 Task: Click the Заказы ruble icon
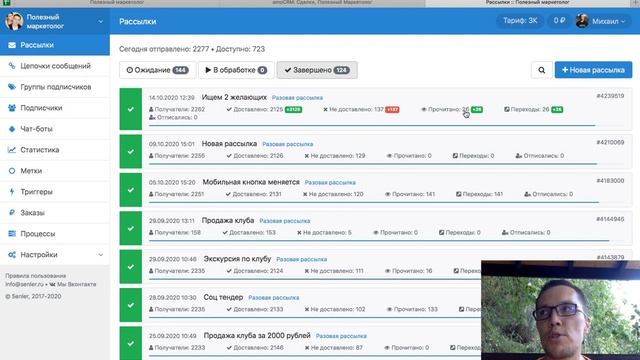coord(12,213)
